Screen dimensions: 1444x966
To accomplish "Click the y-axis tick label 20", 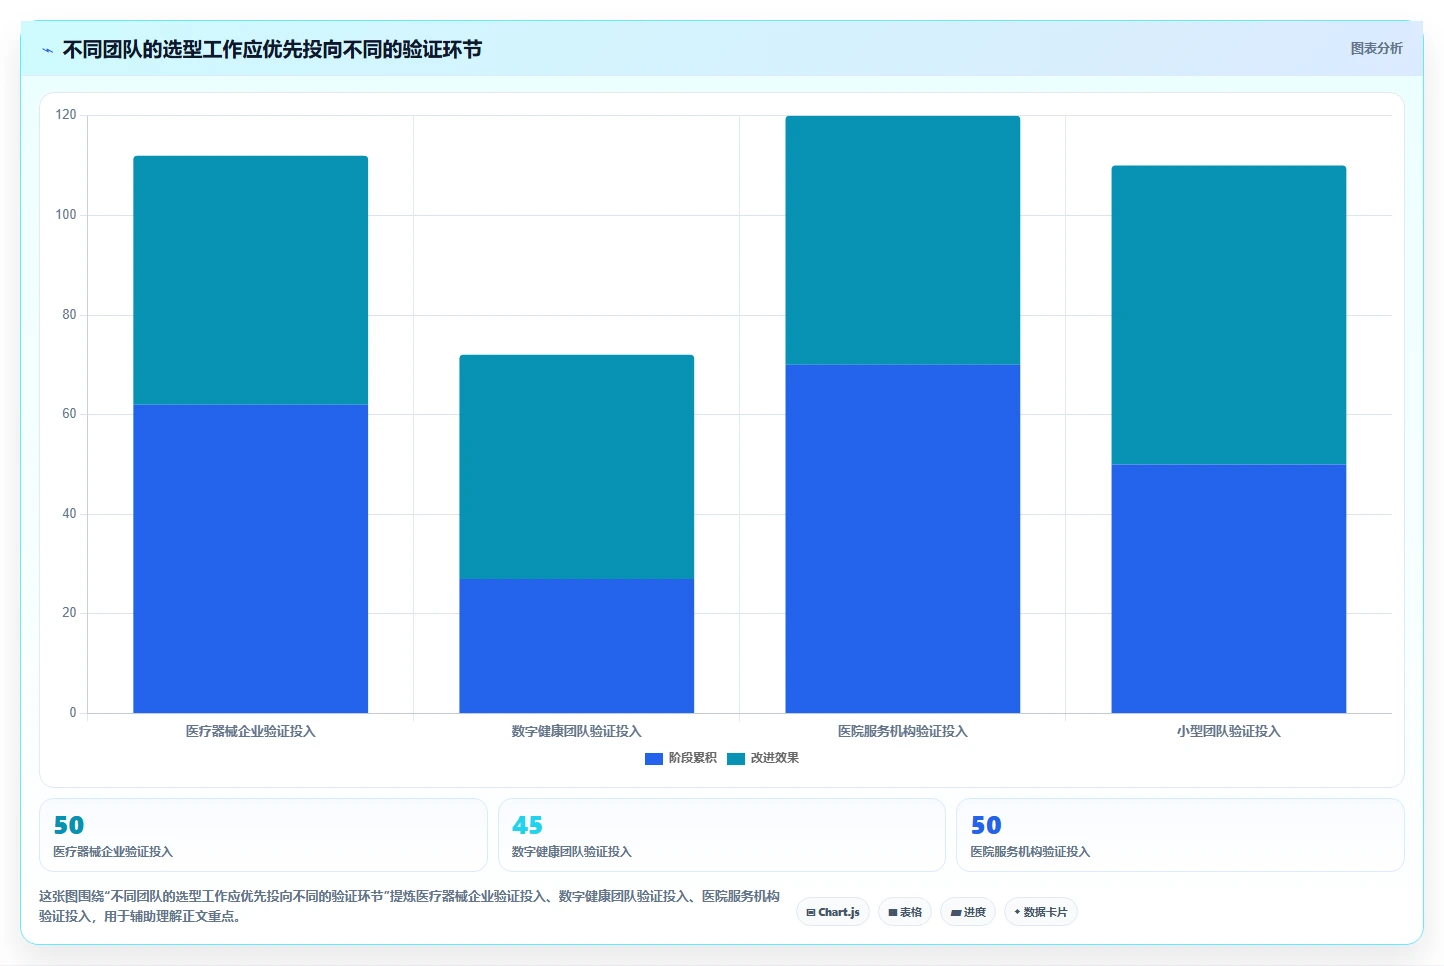I will [69, 613].
